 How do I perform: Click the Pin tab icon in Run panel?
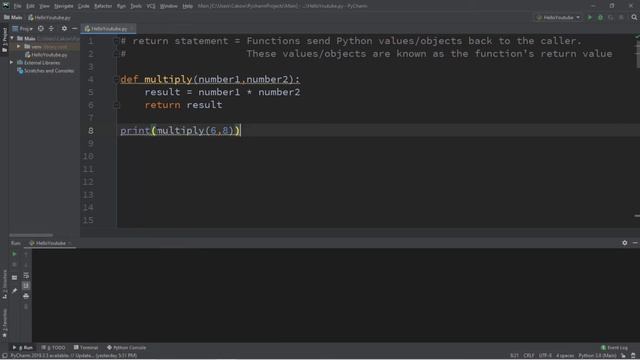coord(14,291)
